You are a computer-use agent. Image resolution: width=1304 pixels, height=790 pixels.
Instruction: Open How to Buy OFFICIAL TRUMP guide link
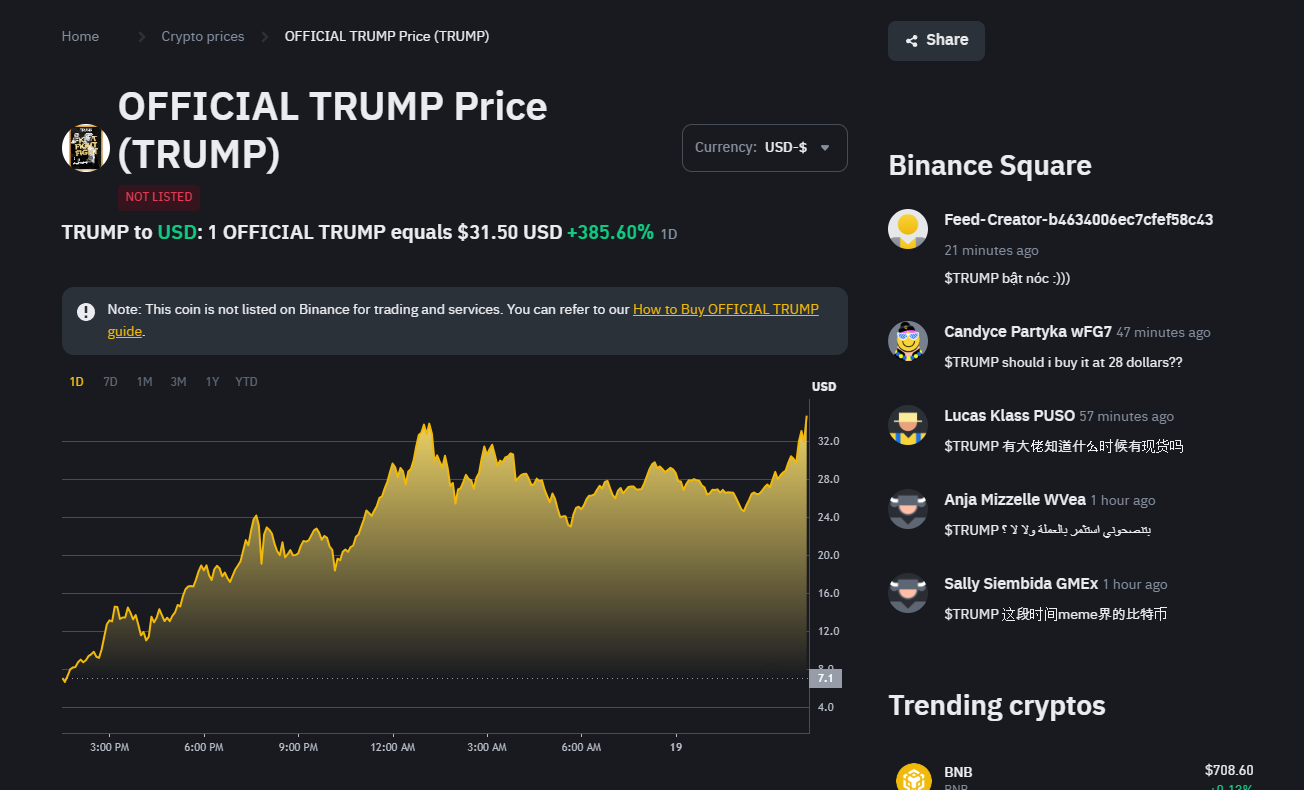(726, 310)
